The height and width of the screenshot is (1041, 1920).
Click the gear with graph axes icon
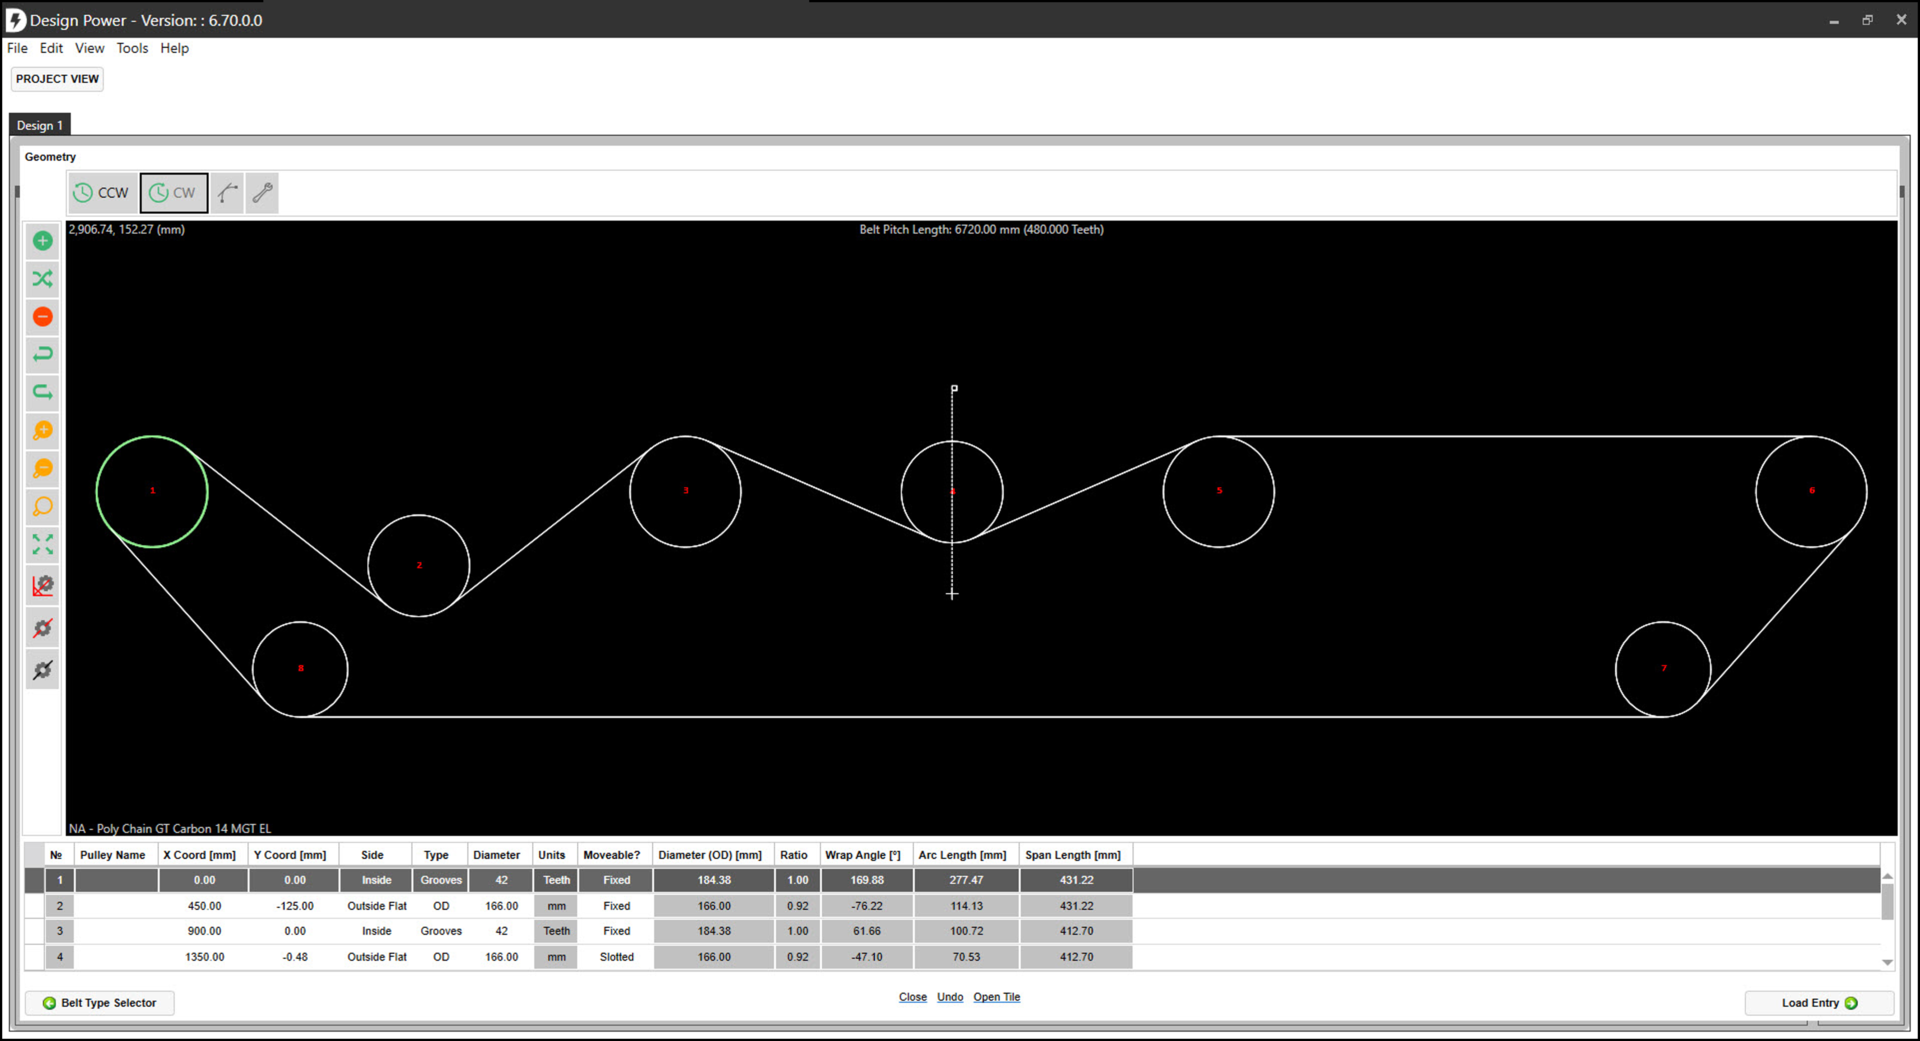(43, 586)
